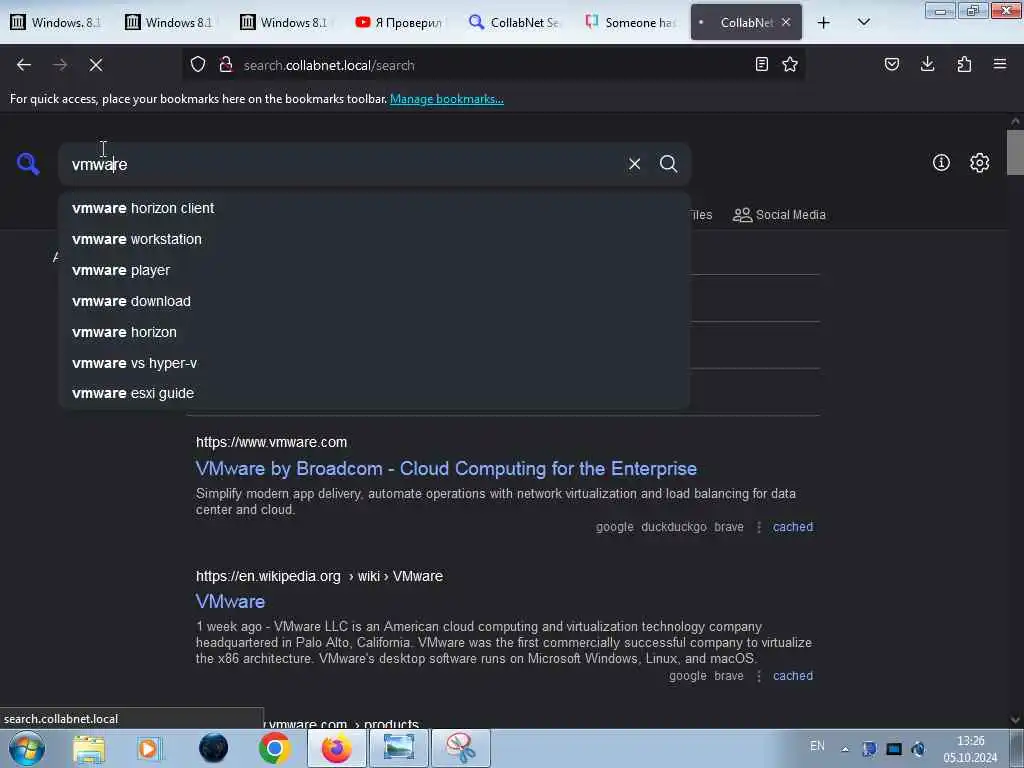This screenshot has width=1024, height=768.
Task: Choose suggestion vmware esxi guide
Action: [374, 393]
